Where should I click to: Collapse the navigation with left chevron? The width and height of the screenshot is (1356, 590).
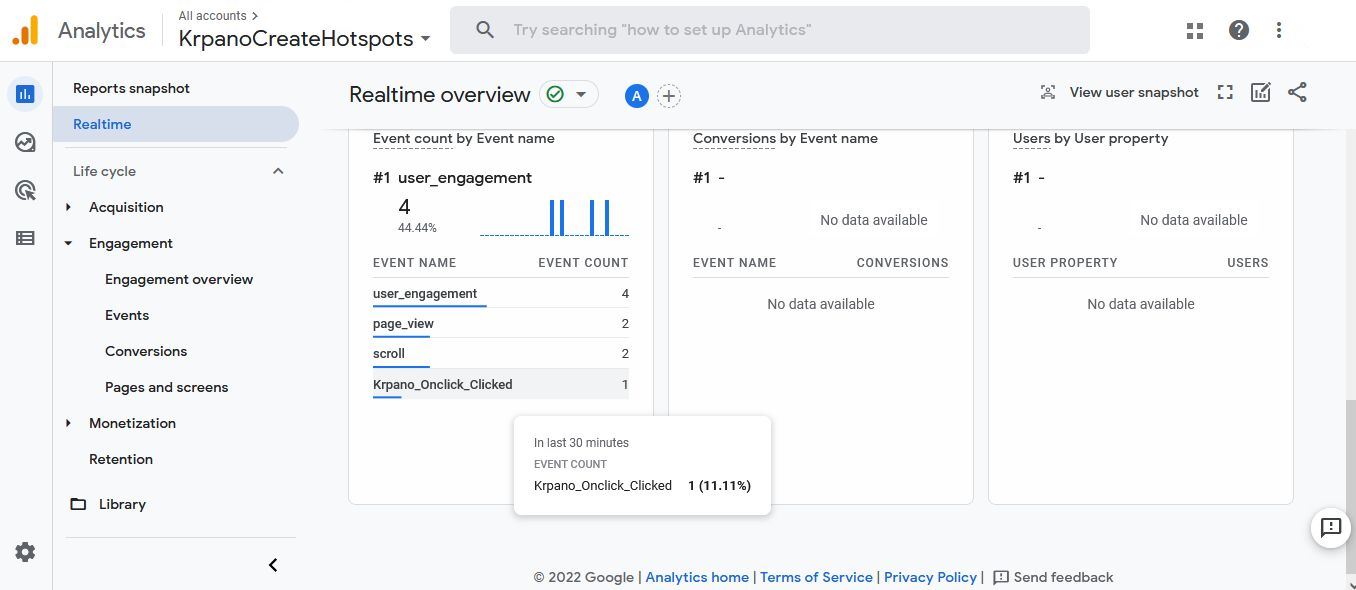(273, 565)
